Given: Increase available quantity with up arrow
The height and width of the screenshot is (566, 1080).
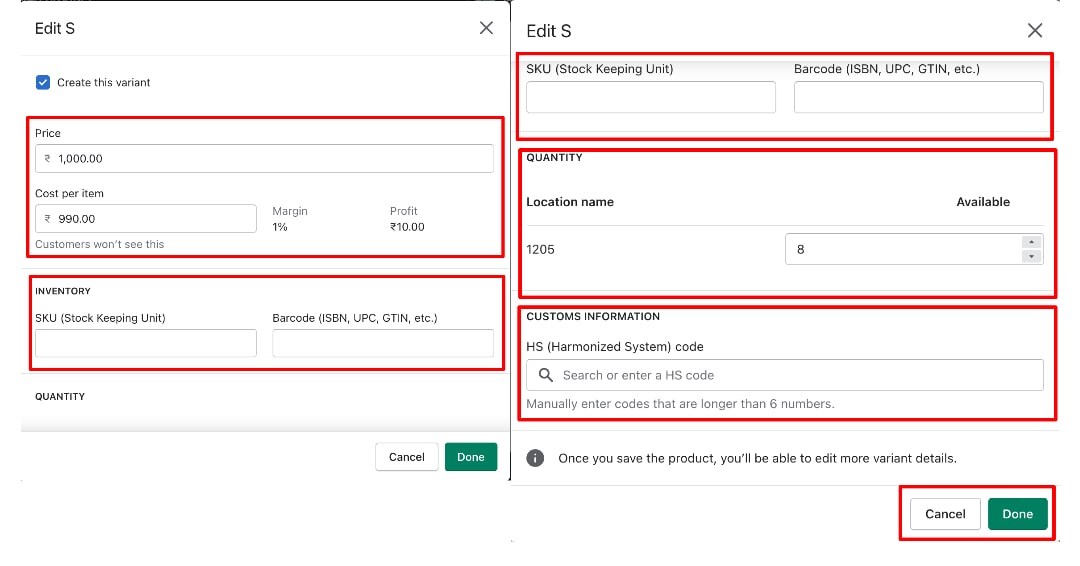Looking at the screenshot, I should [1031, 242].
